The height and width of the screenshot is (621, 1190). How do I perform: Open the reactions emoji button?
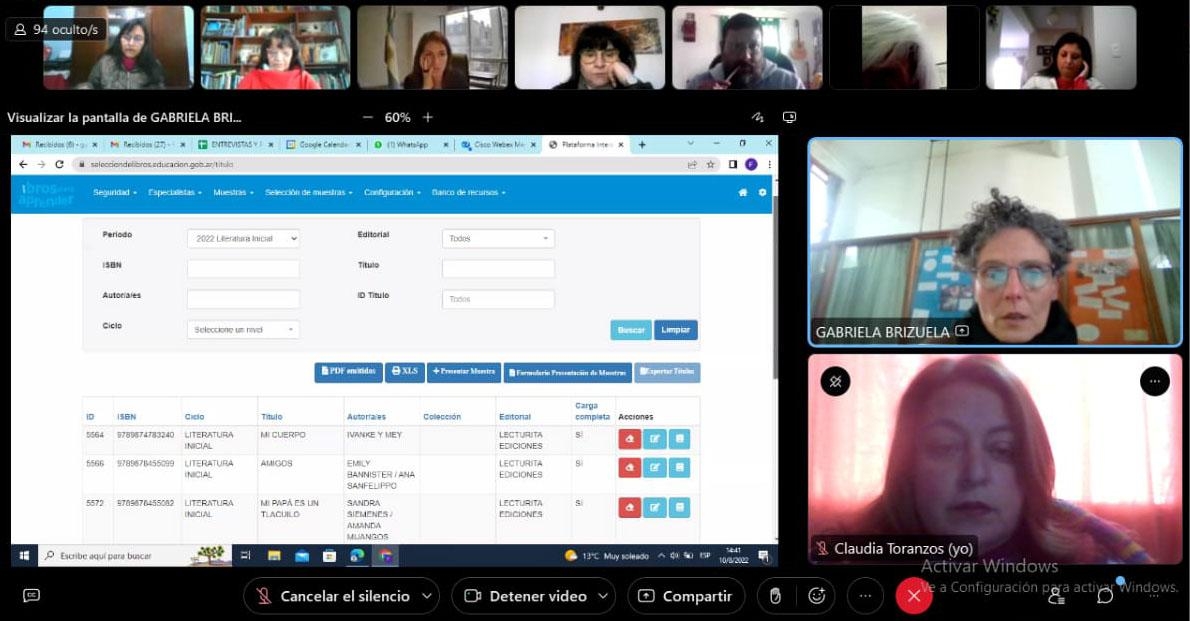(817, 596)
